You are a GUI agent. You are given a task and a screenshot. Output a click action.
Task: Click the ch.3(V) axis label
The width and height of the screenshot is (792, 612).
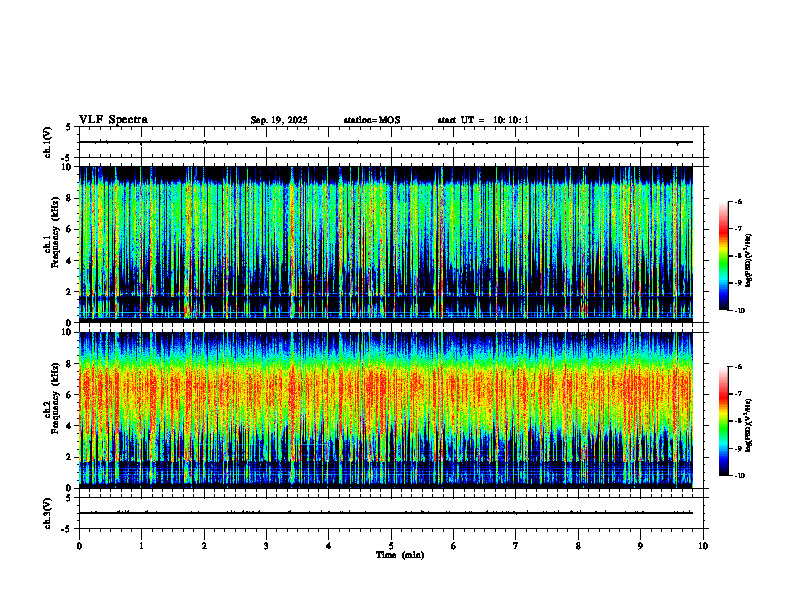[47, 513]
